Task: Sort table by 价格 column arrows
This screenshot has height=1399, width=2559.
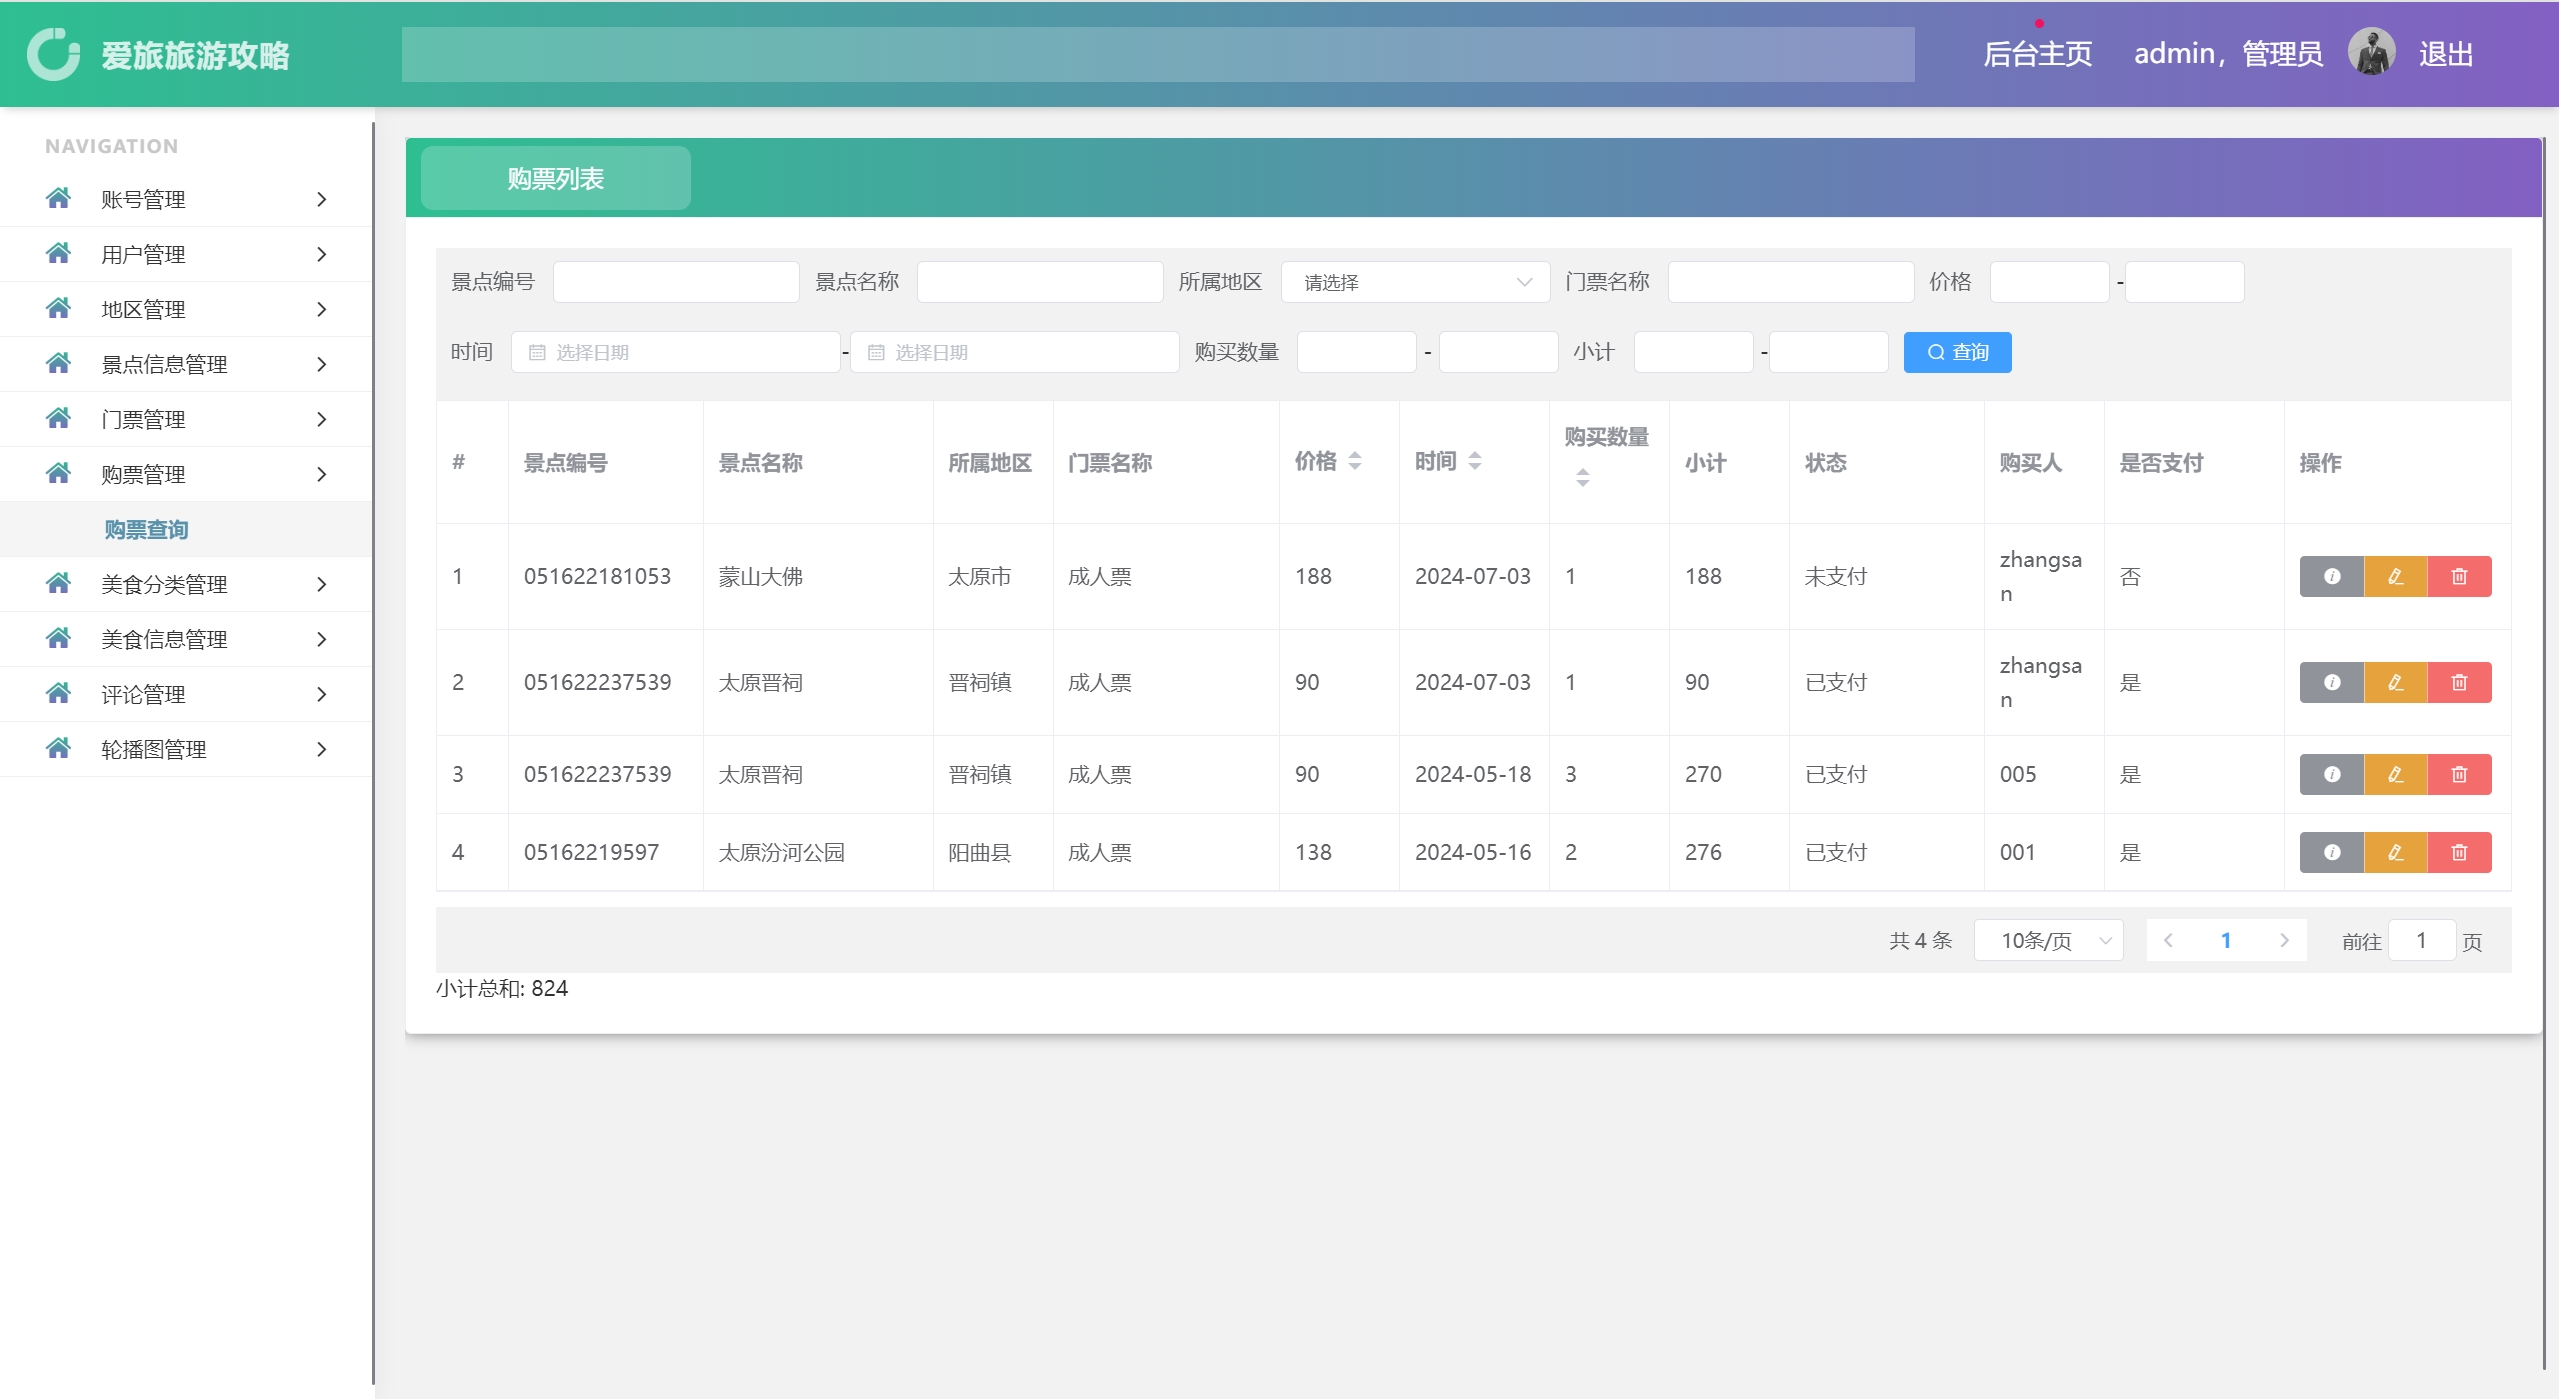Action: 1354,461
